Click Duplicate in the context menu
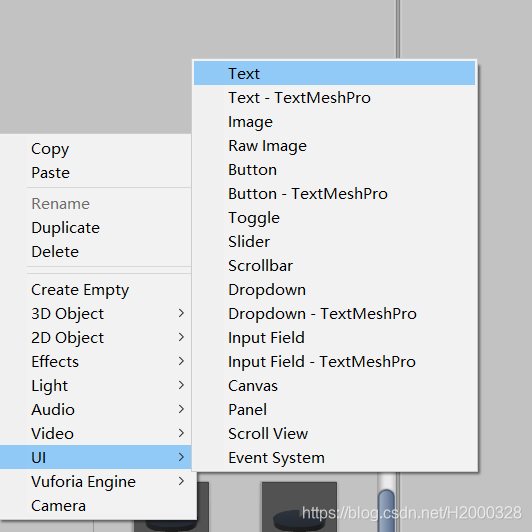Viewport: 532px width, 532px height. 96,228
